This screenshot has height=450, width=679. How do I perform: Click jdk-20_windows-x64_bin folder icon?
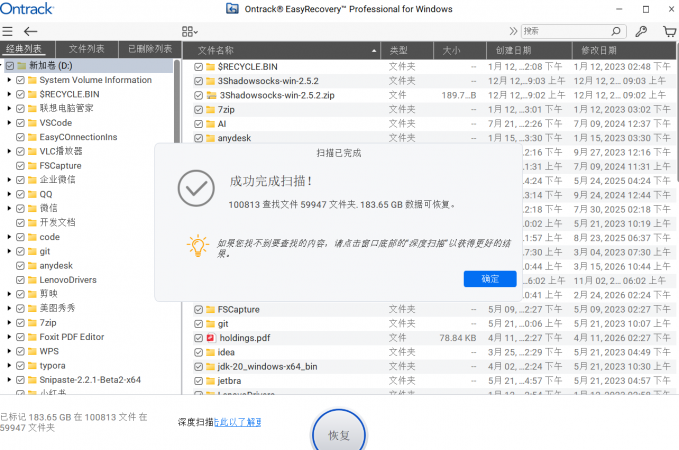pyautogui.click(x=210, y=367)
